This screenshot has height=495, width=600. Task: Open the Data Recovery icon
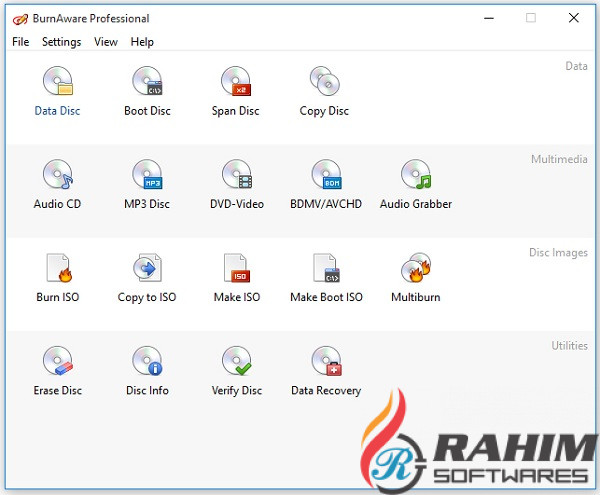tap(326, 361)
